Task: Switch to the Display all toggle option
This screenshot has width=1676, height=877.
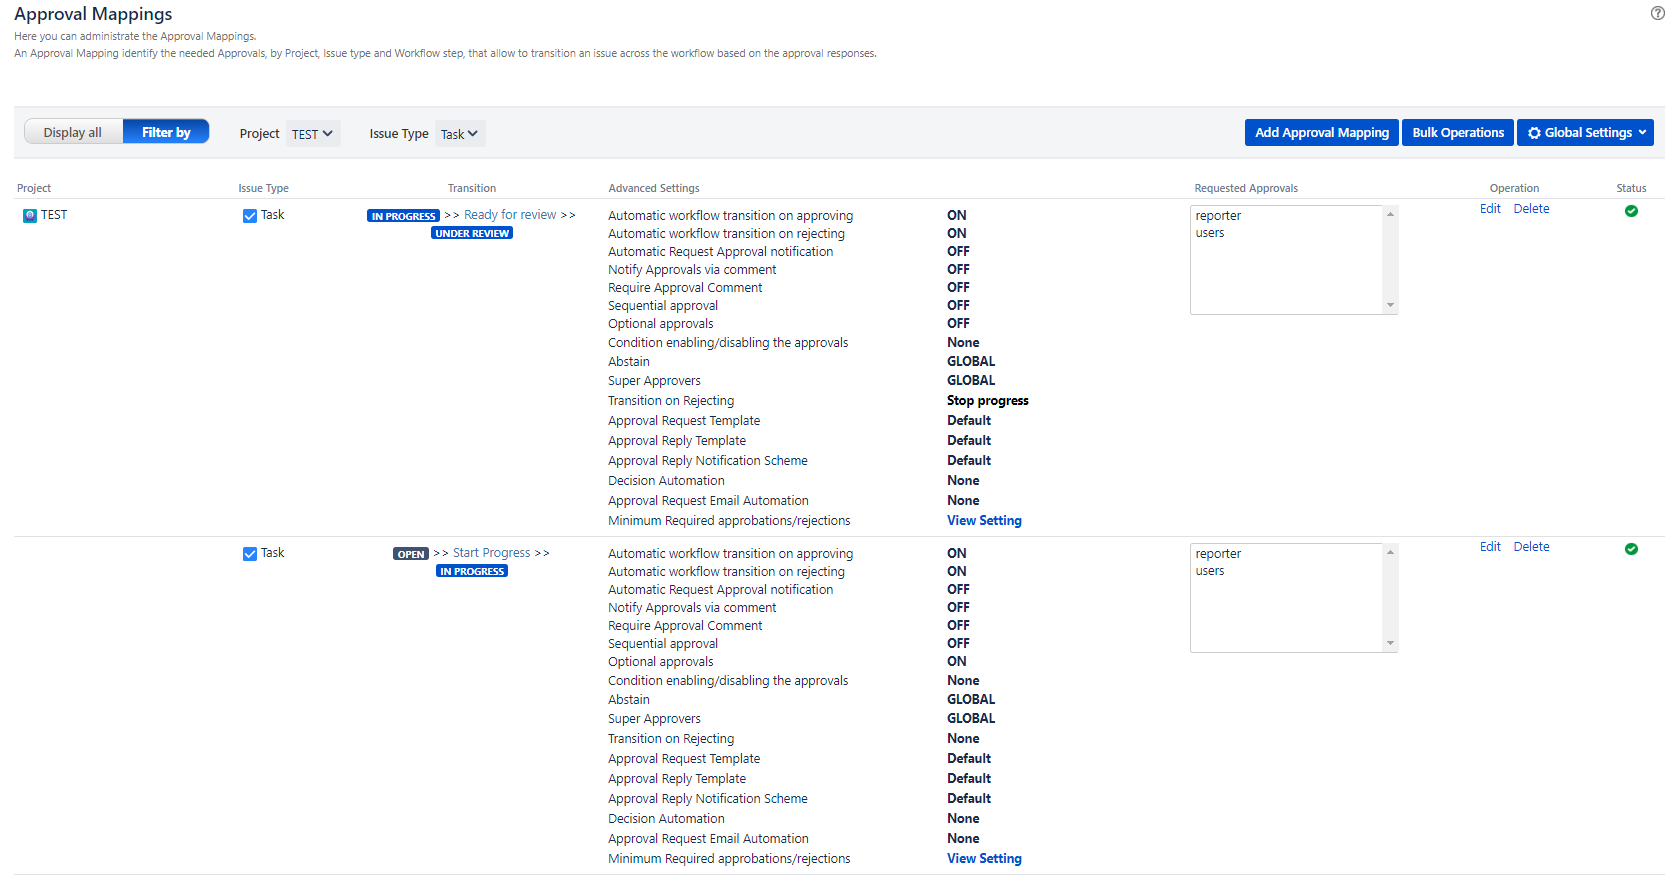Action: (x=73, y=132)
